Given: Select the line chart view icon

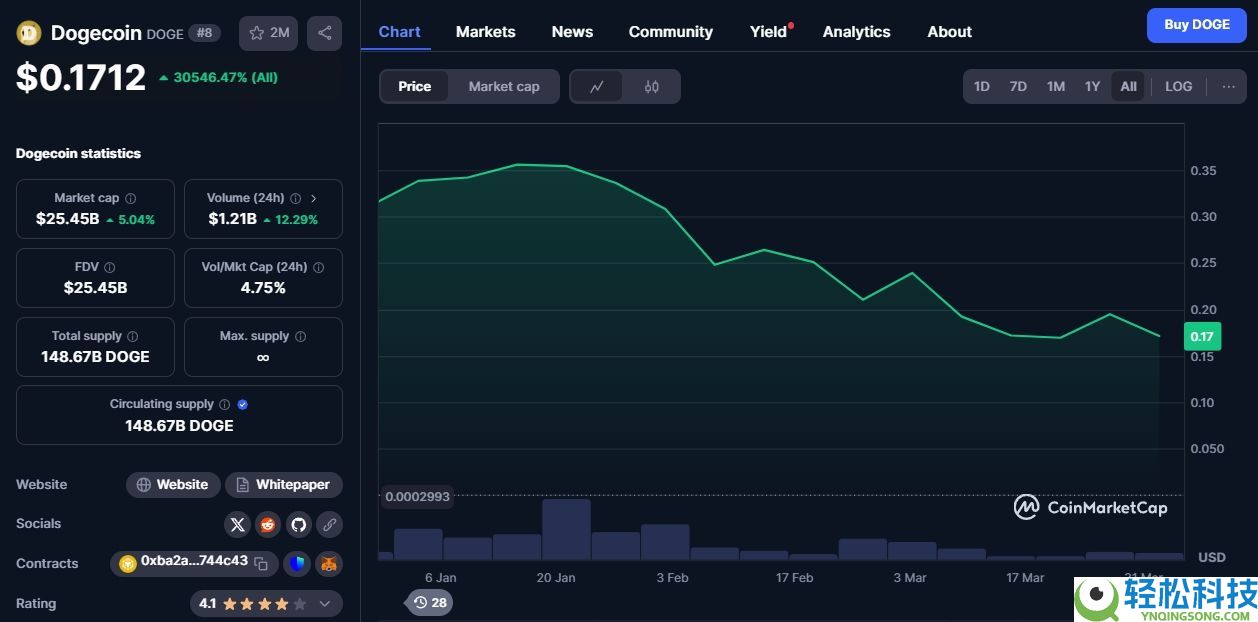Looking at the screenshot, I should 597,87.
